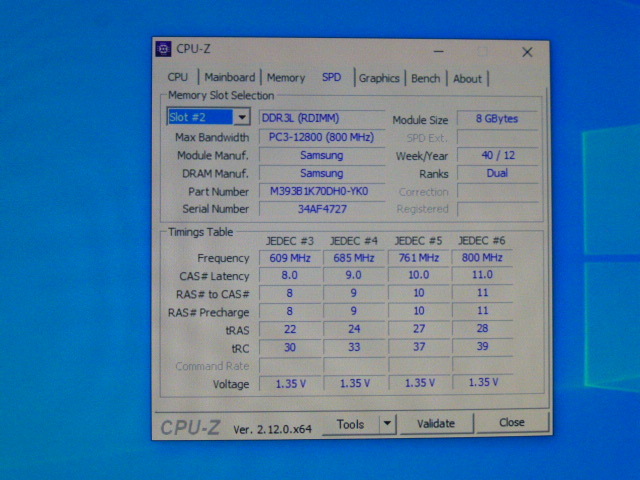This screenshot has height=480, width=640.
Task: Expand the Slot #2 dropdown arrow
Action: click(242, 117)
